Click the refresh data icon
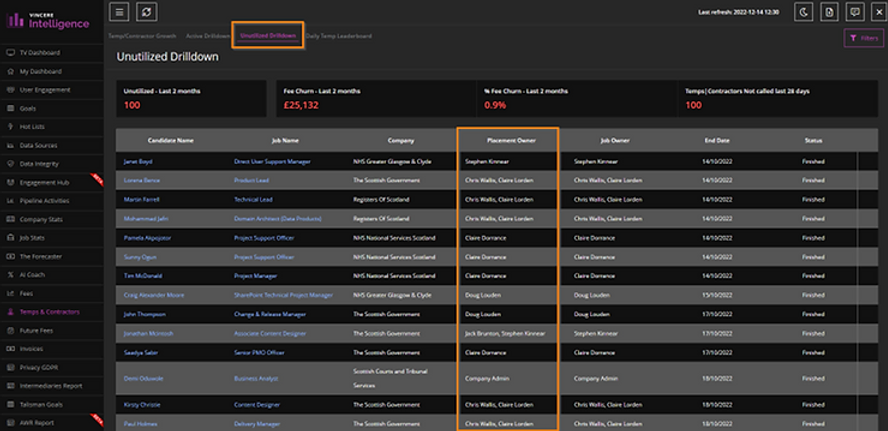Screen dimensions: 888x431 tap(148, 12)
